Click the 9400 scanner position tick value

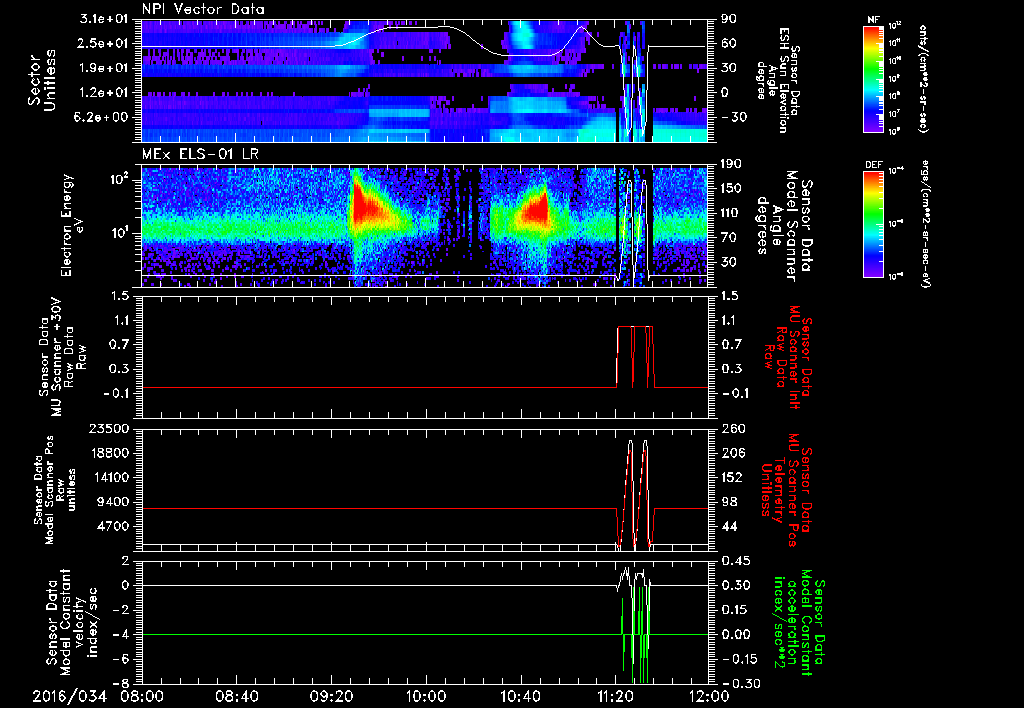114,502
